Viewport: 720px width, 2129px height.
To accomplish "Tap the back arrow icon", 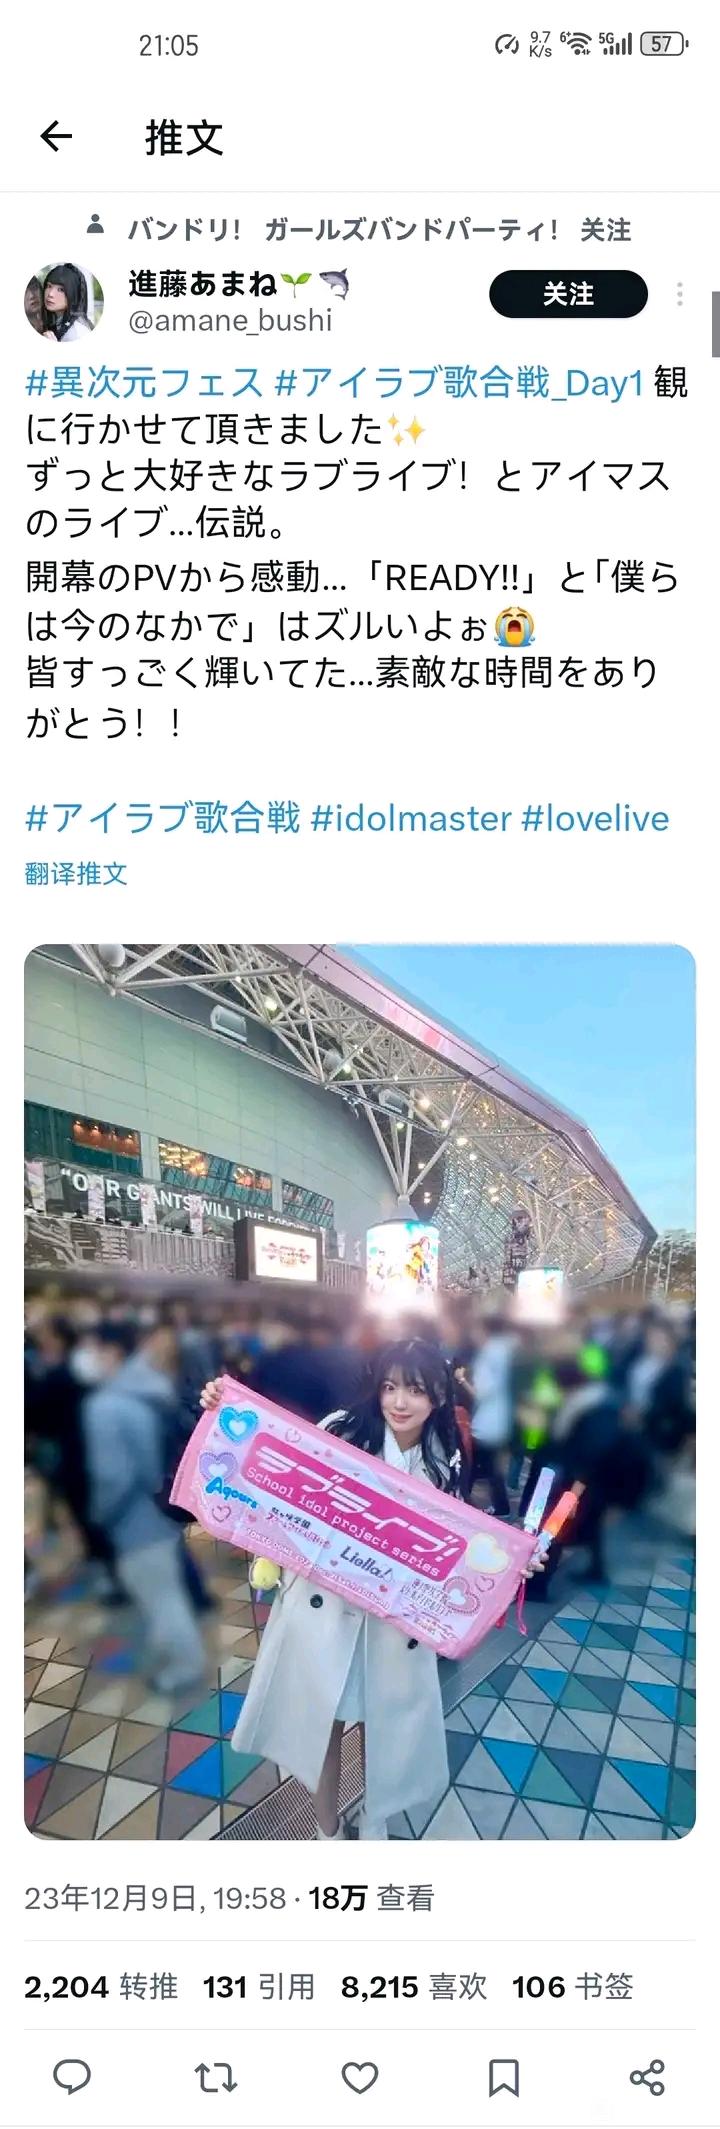I will point(57,136).
